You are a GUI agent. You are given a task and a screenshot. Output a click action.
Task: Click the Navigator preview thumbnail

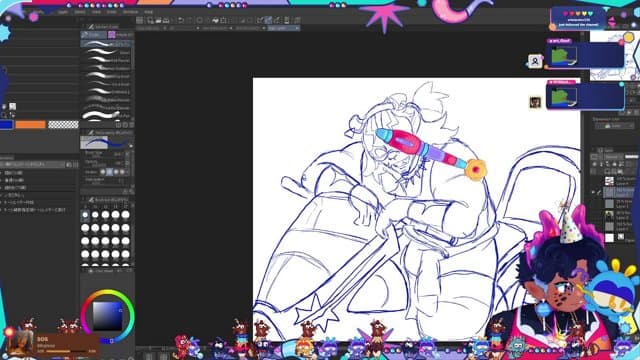click(x=614, y=56)
